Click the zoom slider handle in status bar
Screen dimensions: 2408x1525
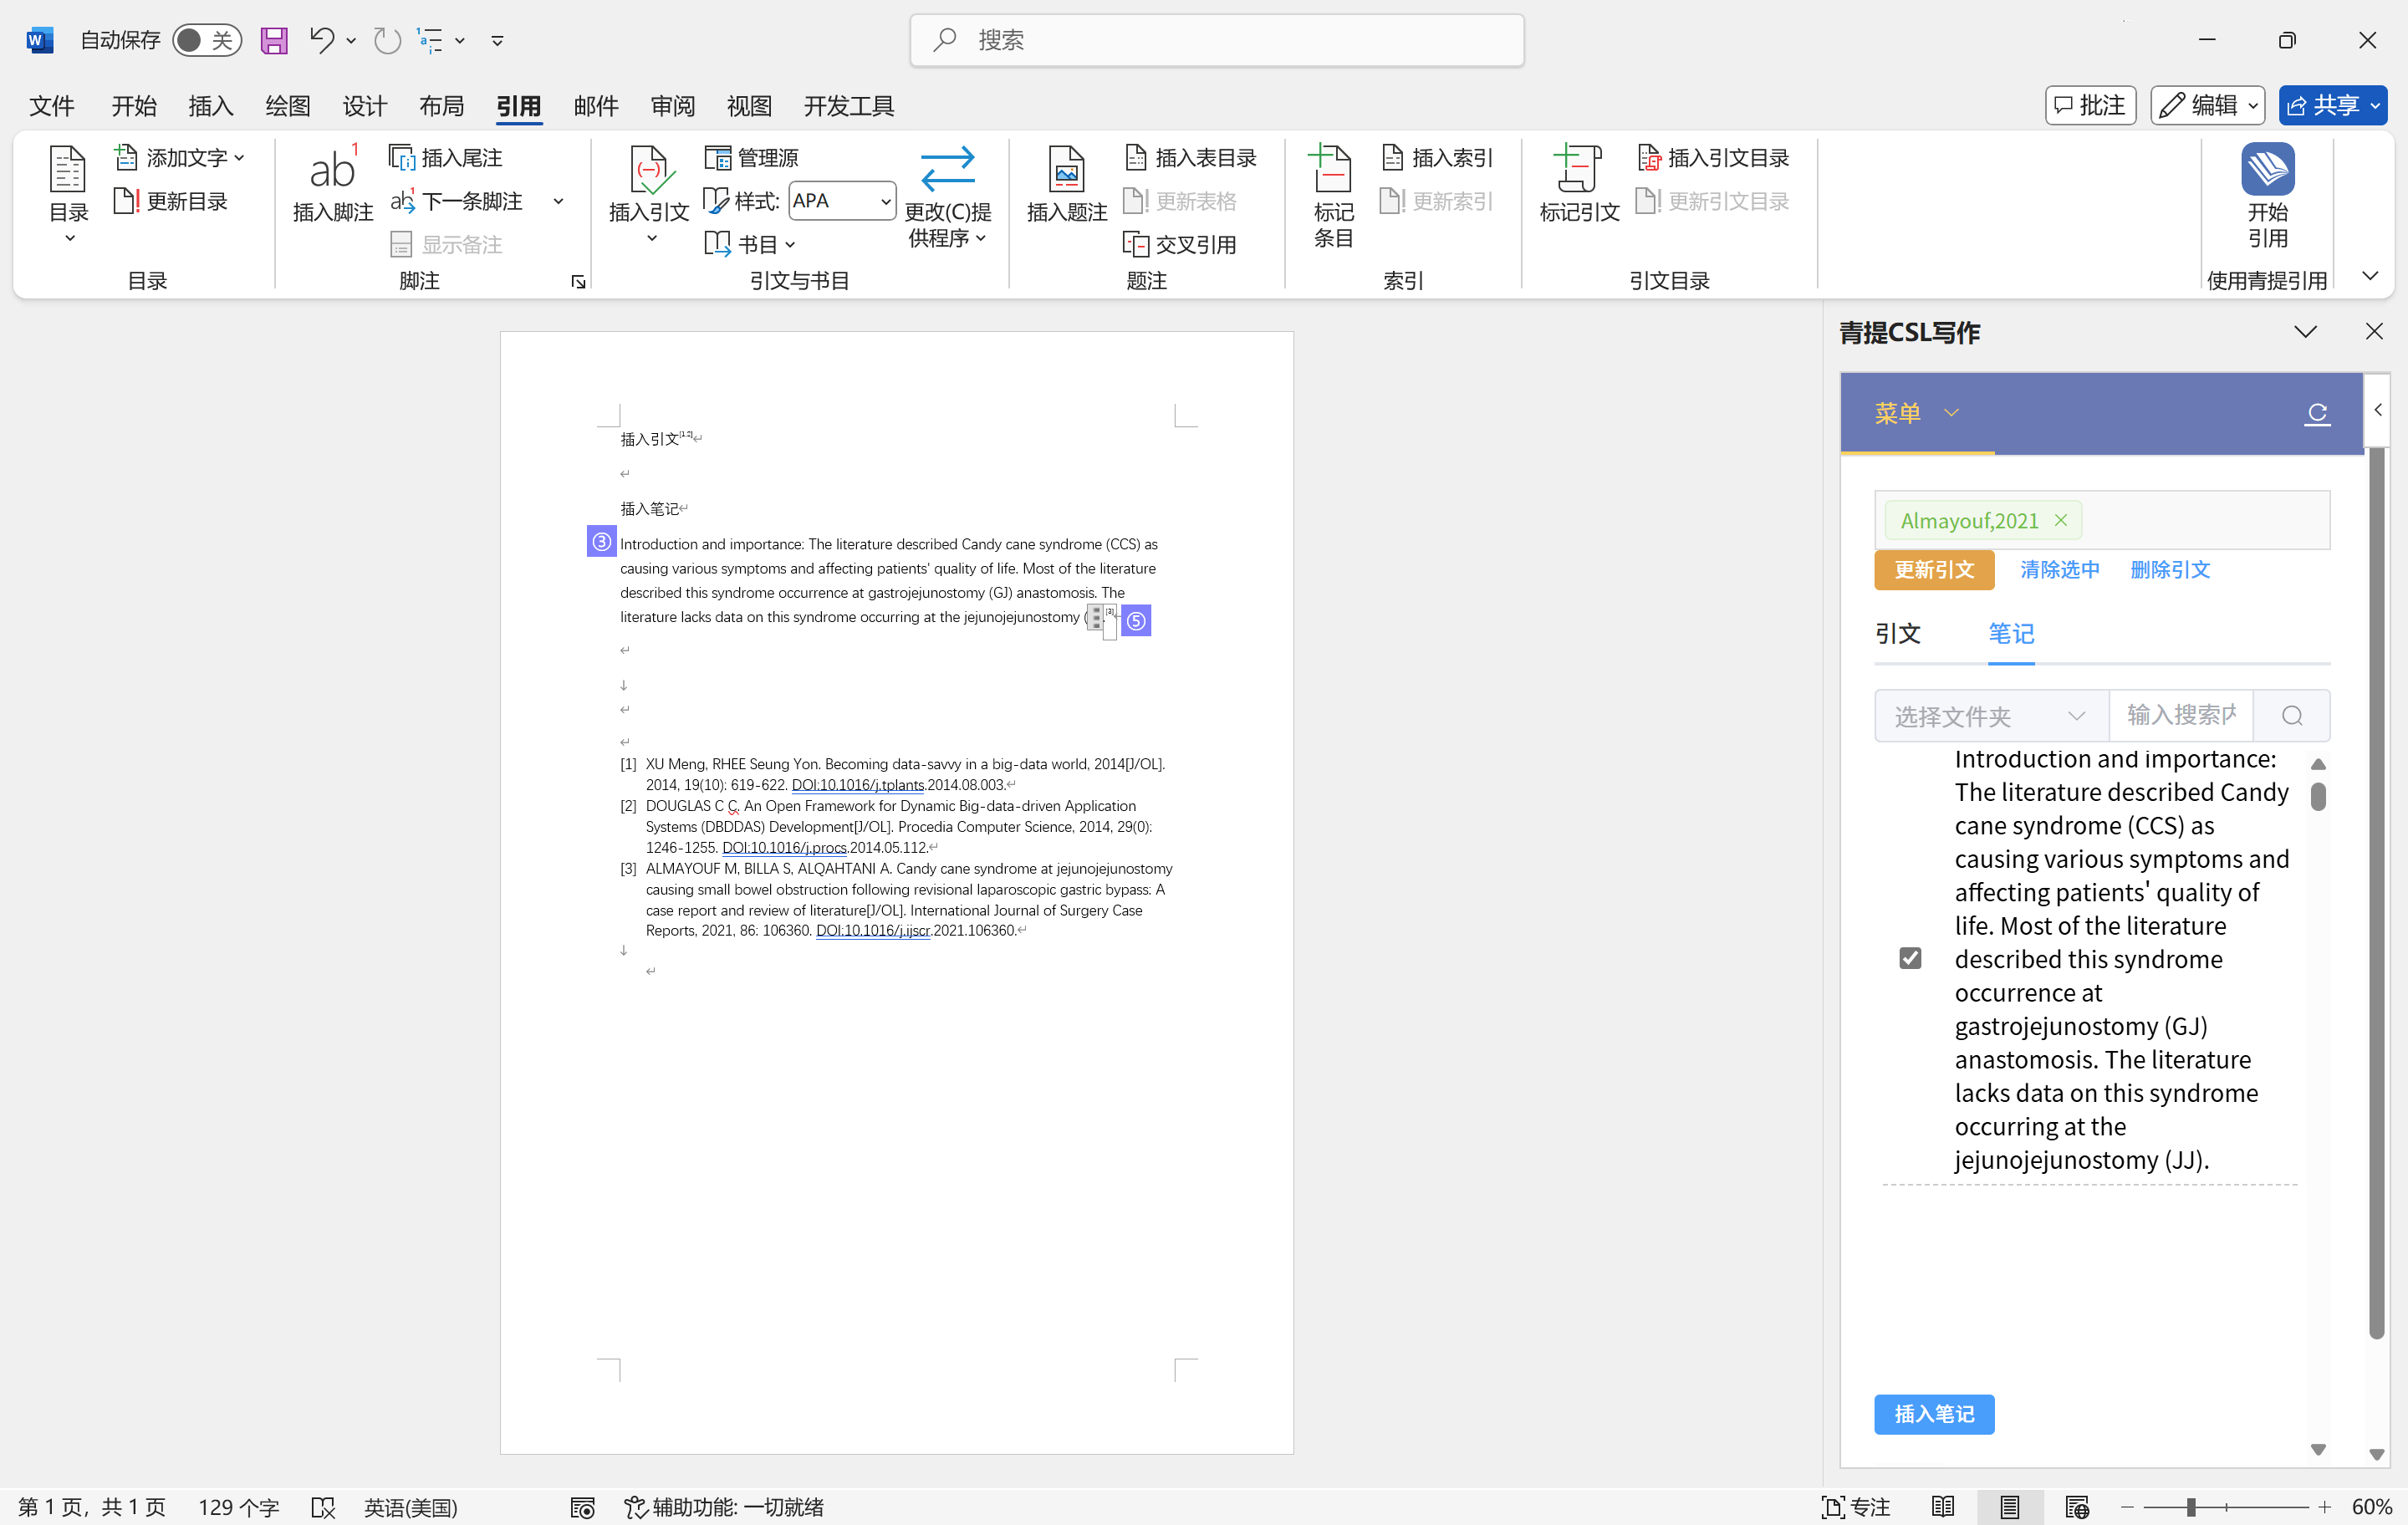(x=2190, y=1506)
